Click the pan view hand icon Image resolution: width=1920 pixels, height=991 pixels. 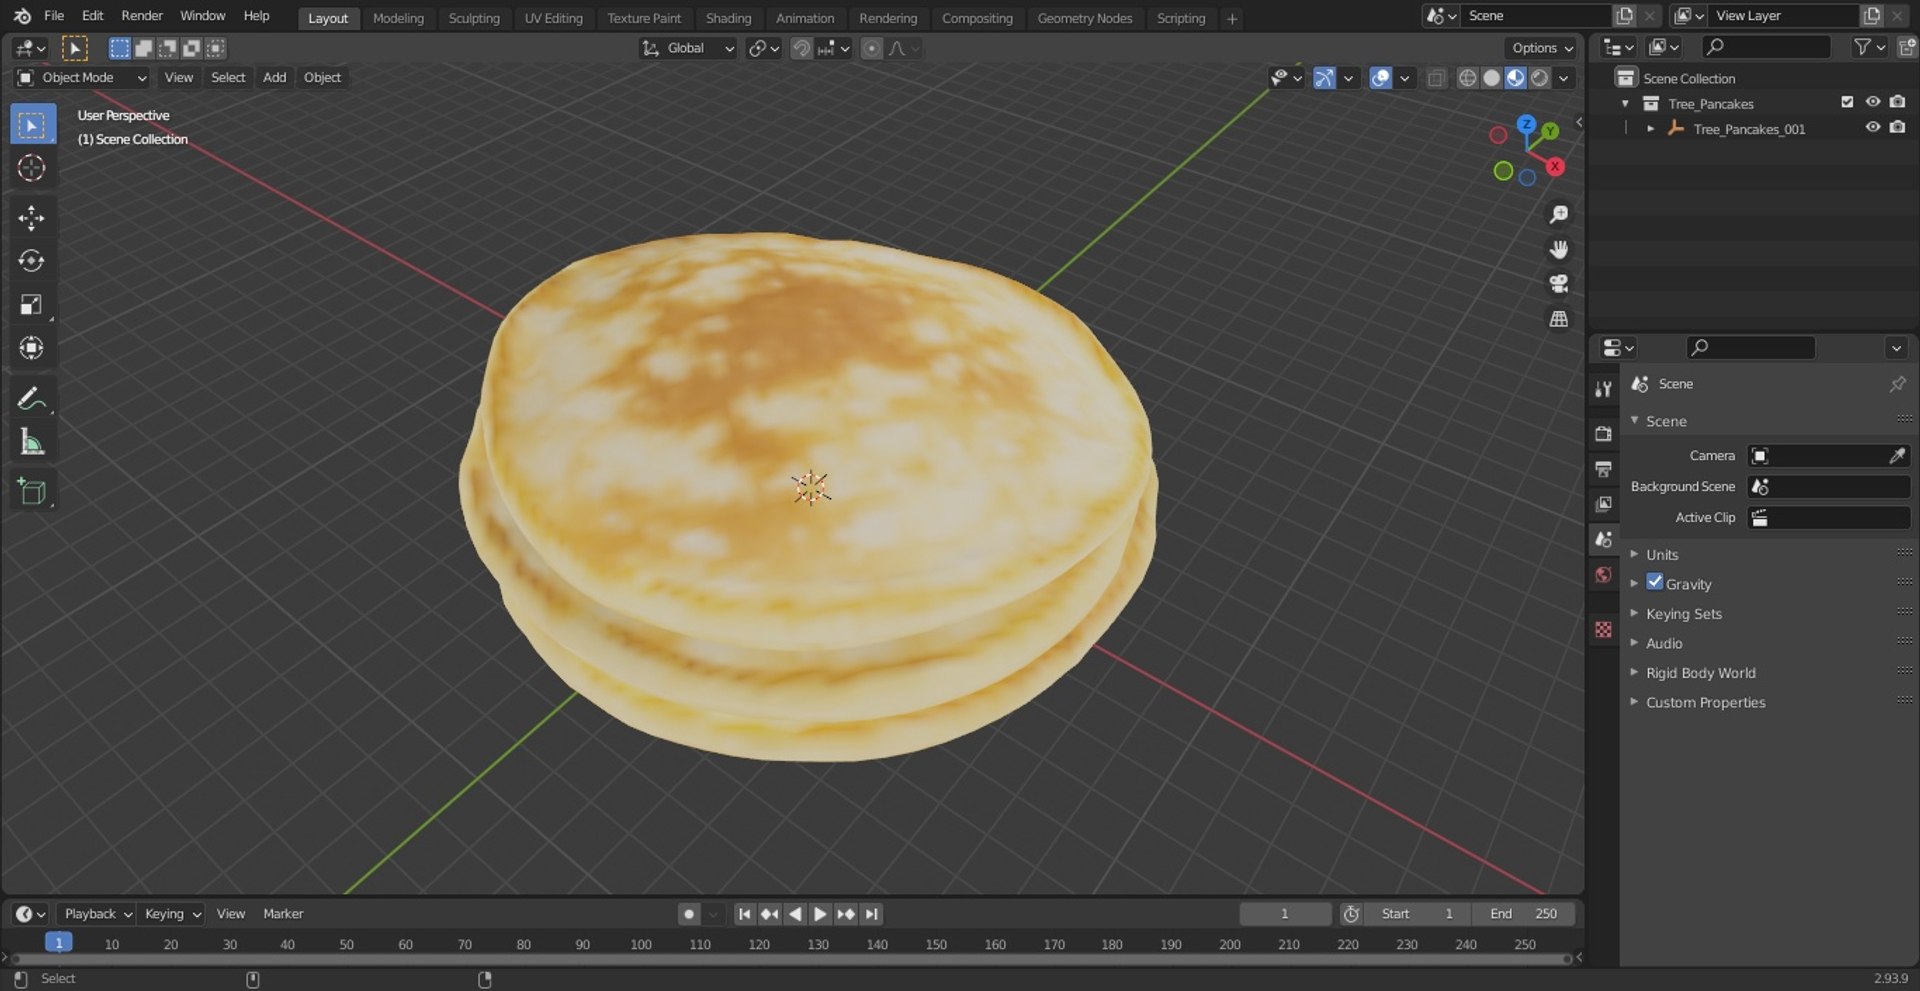(x=1558, y=250)
